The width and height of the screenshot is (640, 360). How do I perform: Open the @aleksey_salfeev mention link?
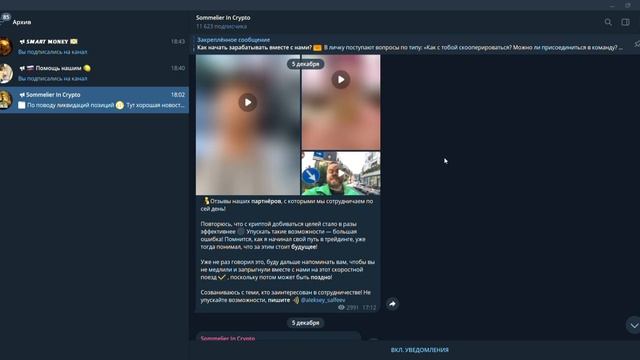point(323,300)
